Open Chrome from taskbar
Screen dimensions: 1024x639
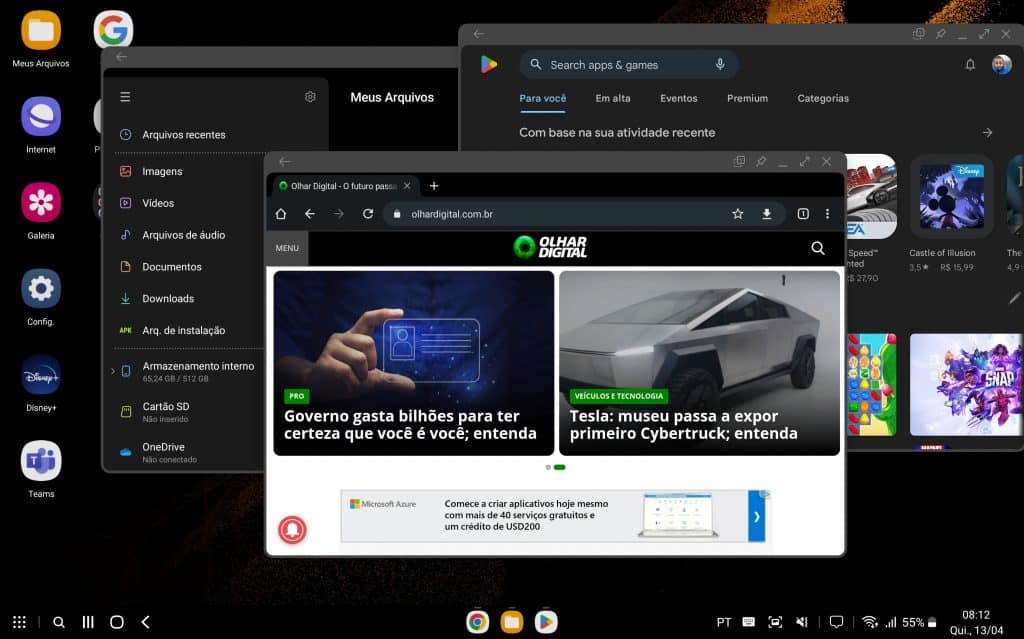[477, 622]
